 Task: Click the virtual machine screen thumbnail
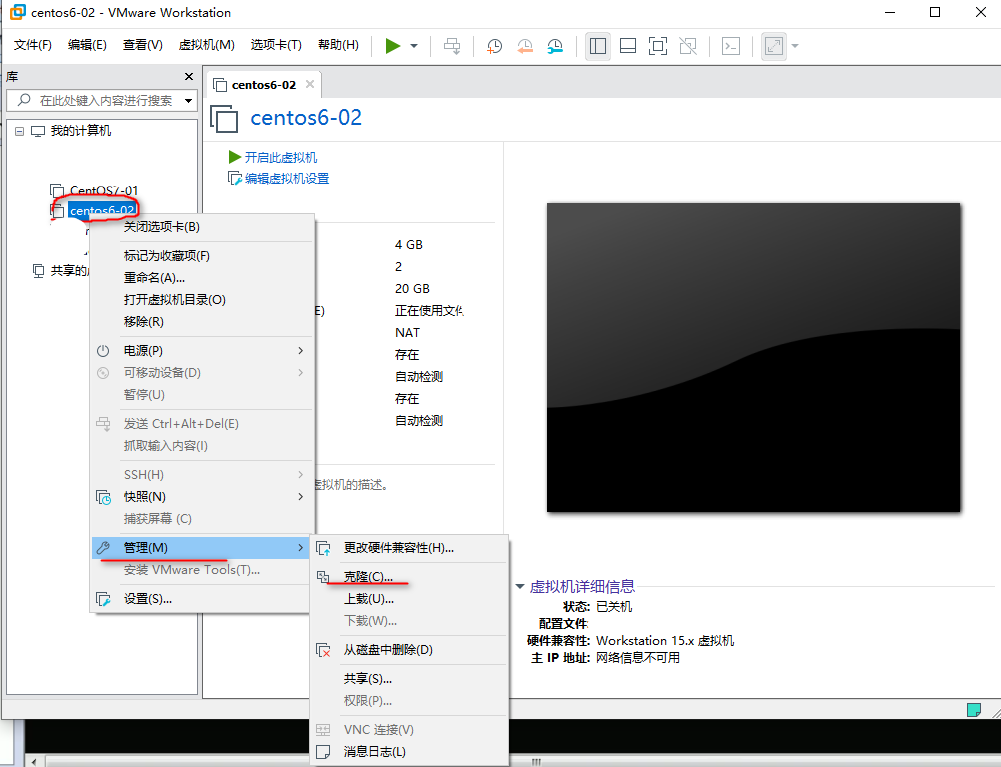(x=753, y=357)
